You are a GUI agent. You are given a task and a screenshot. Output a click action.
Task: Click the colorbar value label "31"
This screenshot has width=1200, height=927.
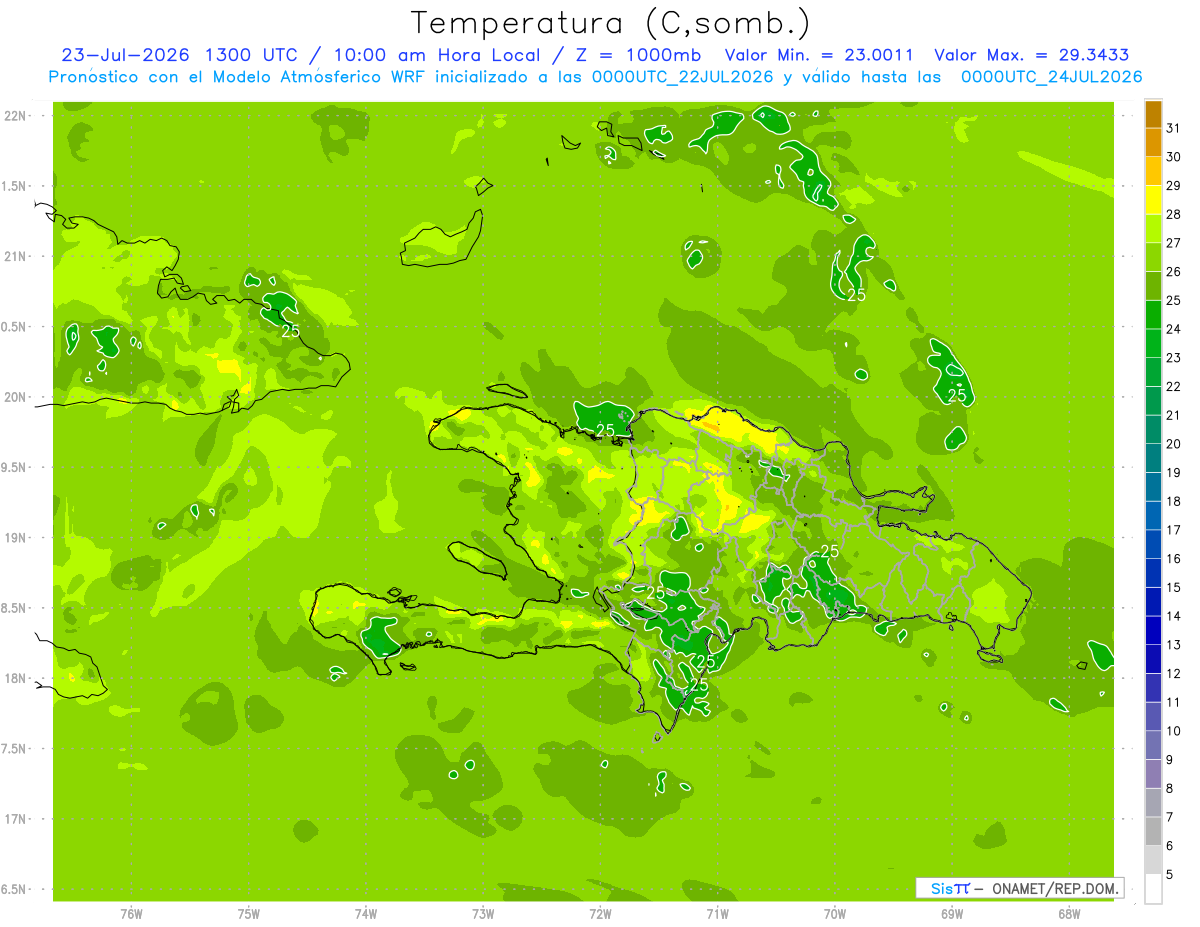(1174, 128)
